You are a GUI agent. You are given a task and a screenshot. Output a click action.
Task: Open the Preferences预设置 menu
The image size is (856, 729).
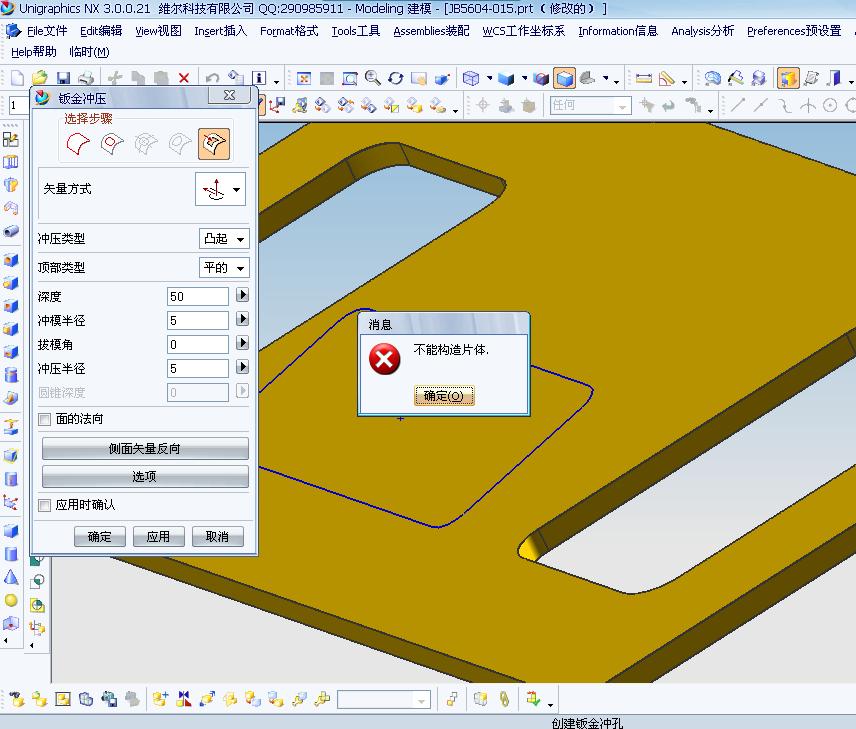(x=794, y=31)
